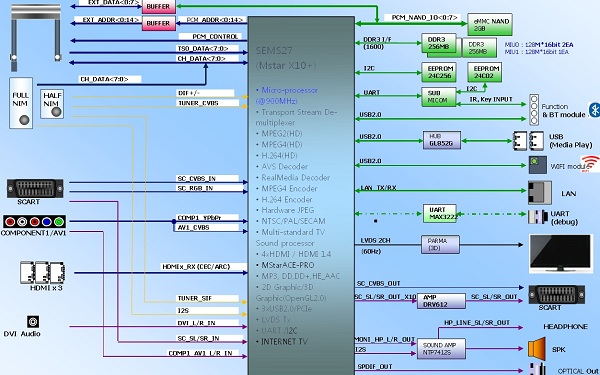Select the SUB MICOM block
Viewport: 600px width, 375px height.
pos(439,97)
